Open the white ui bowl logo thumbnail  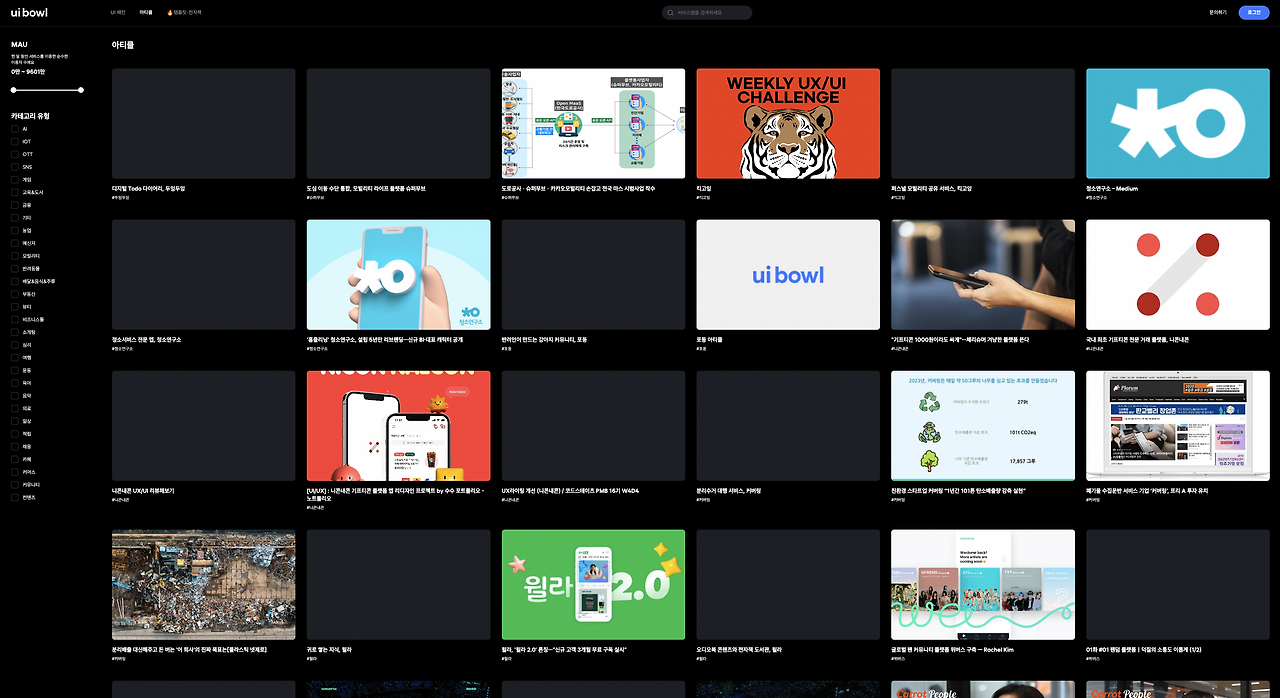788,275
